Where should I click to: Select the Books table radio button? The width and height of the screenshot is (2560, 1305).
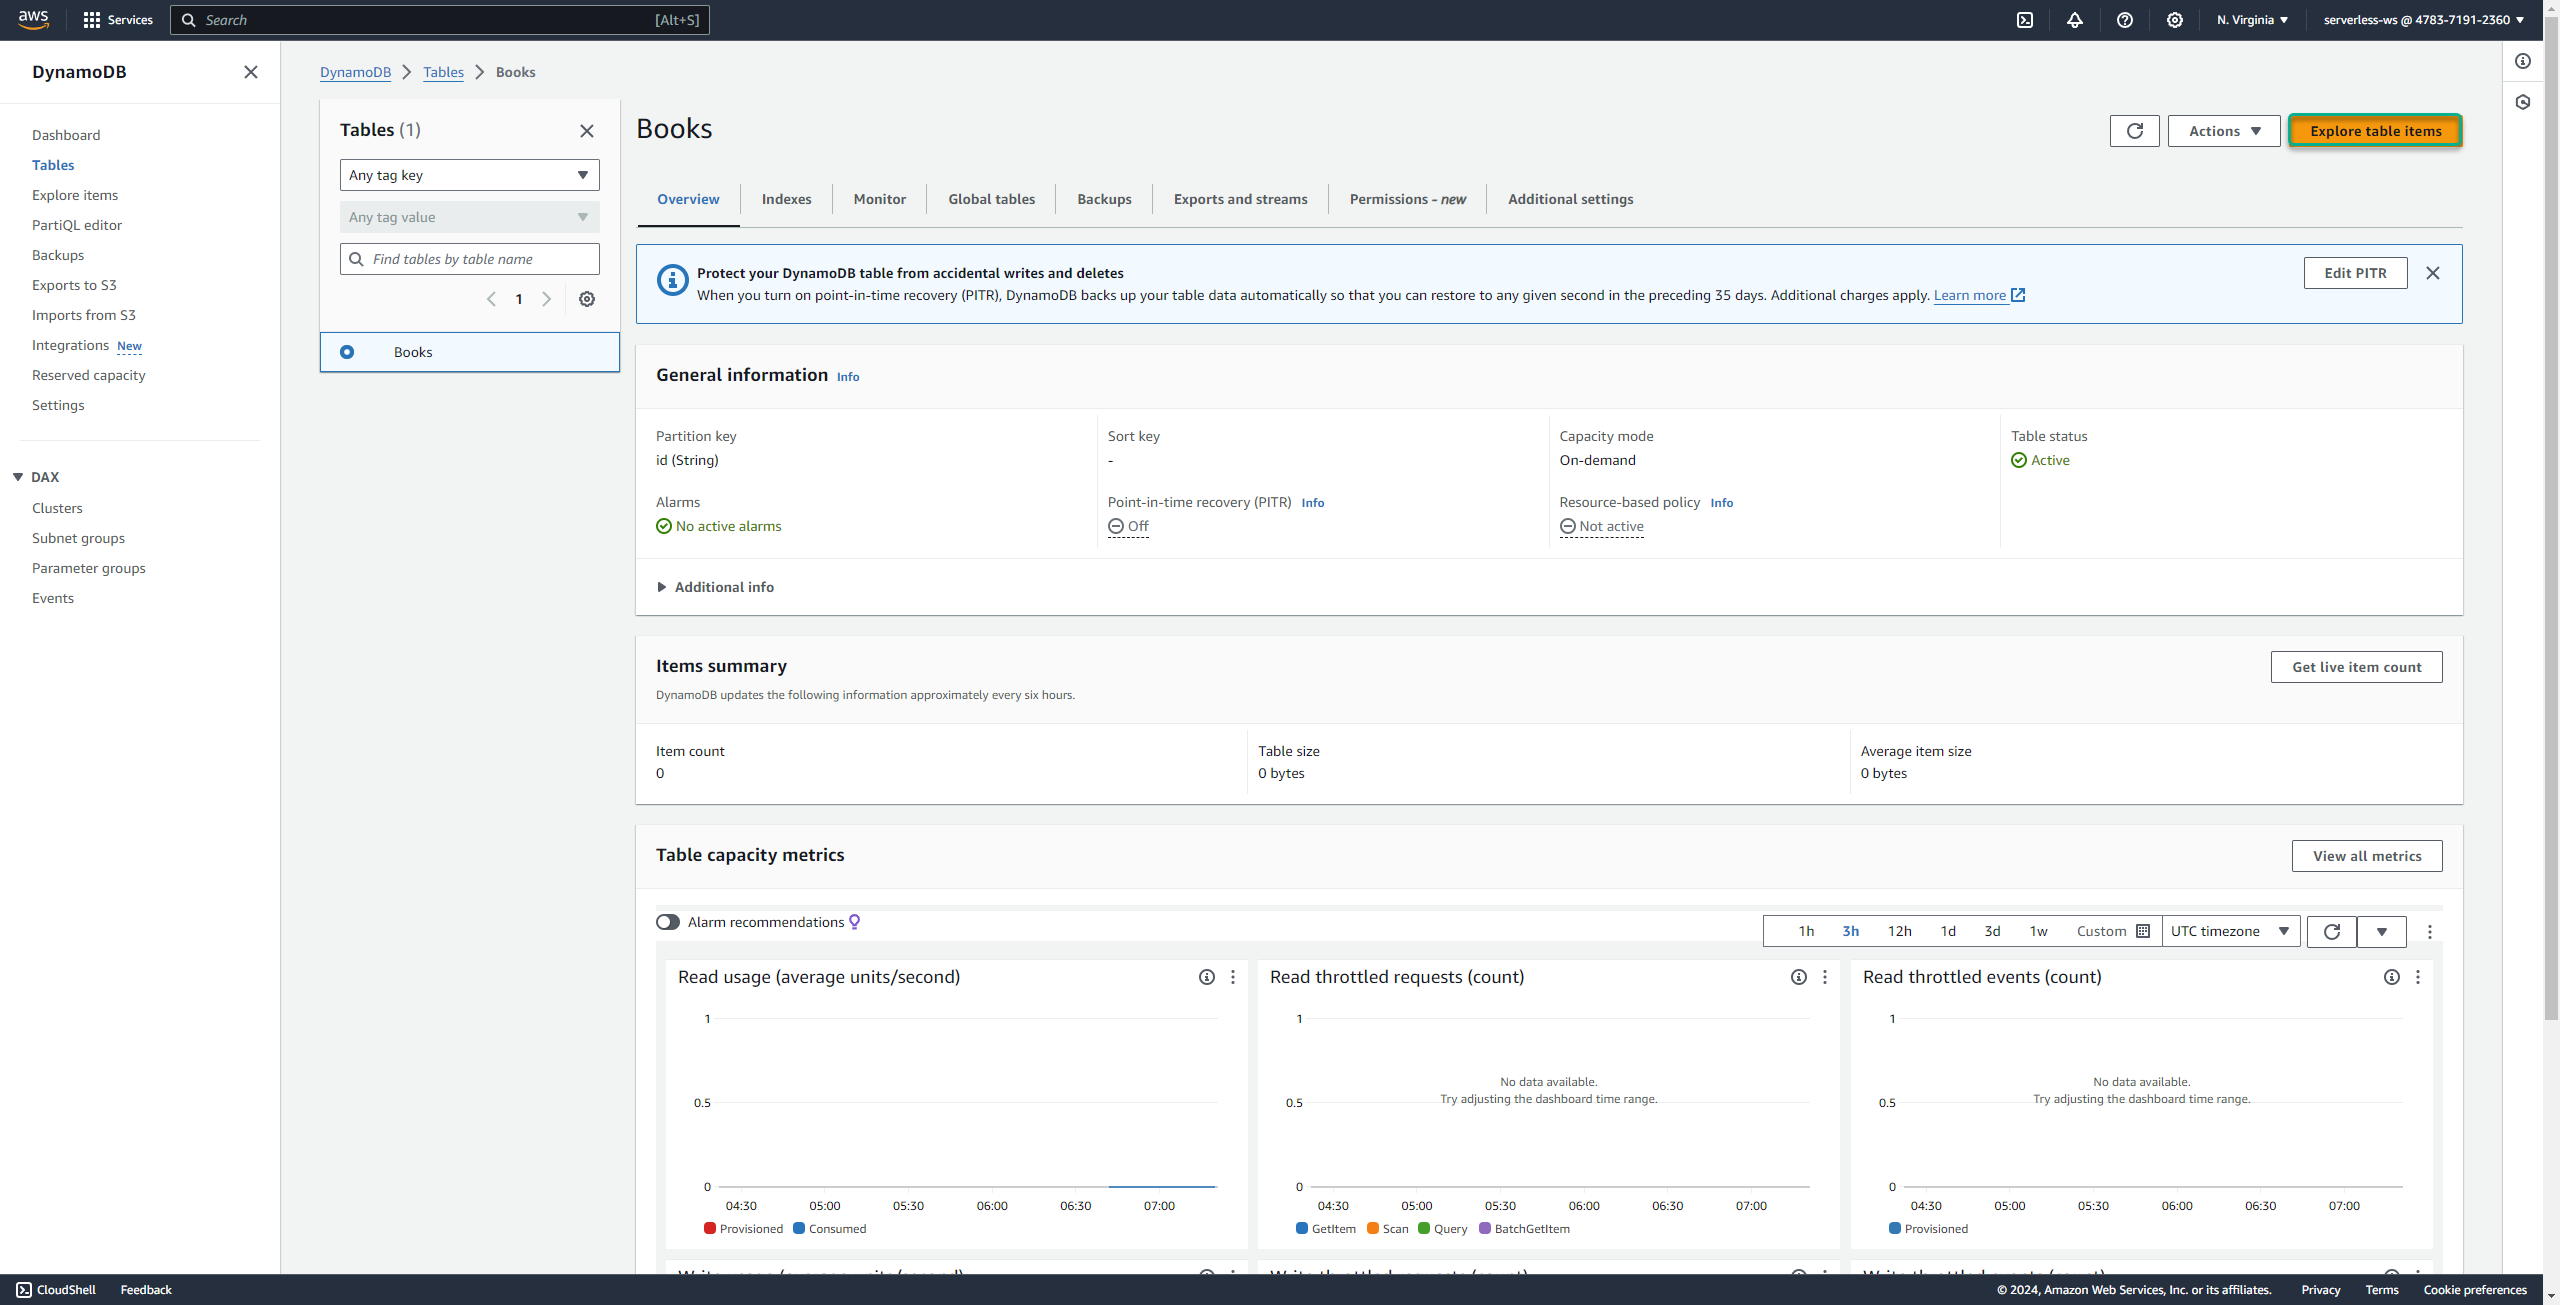pos(347,352)
